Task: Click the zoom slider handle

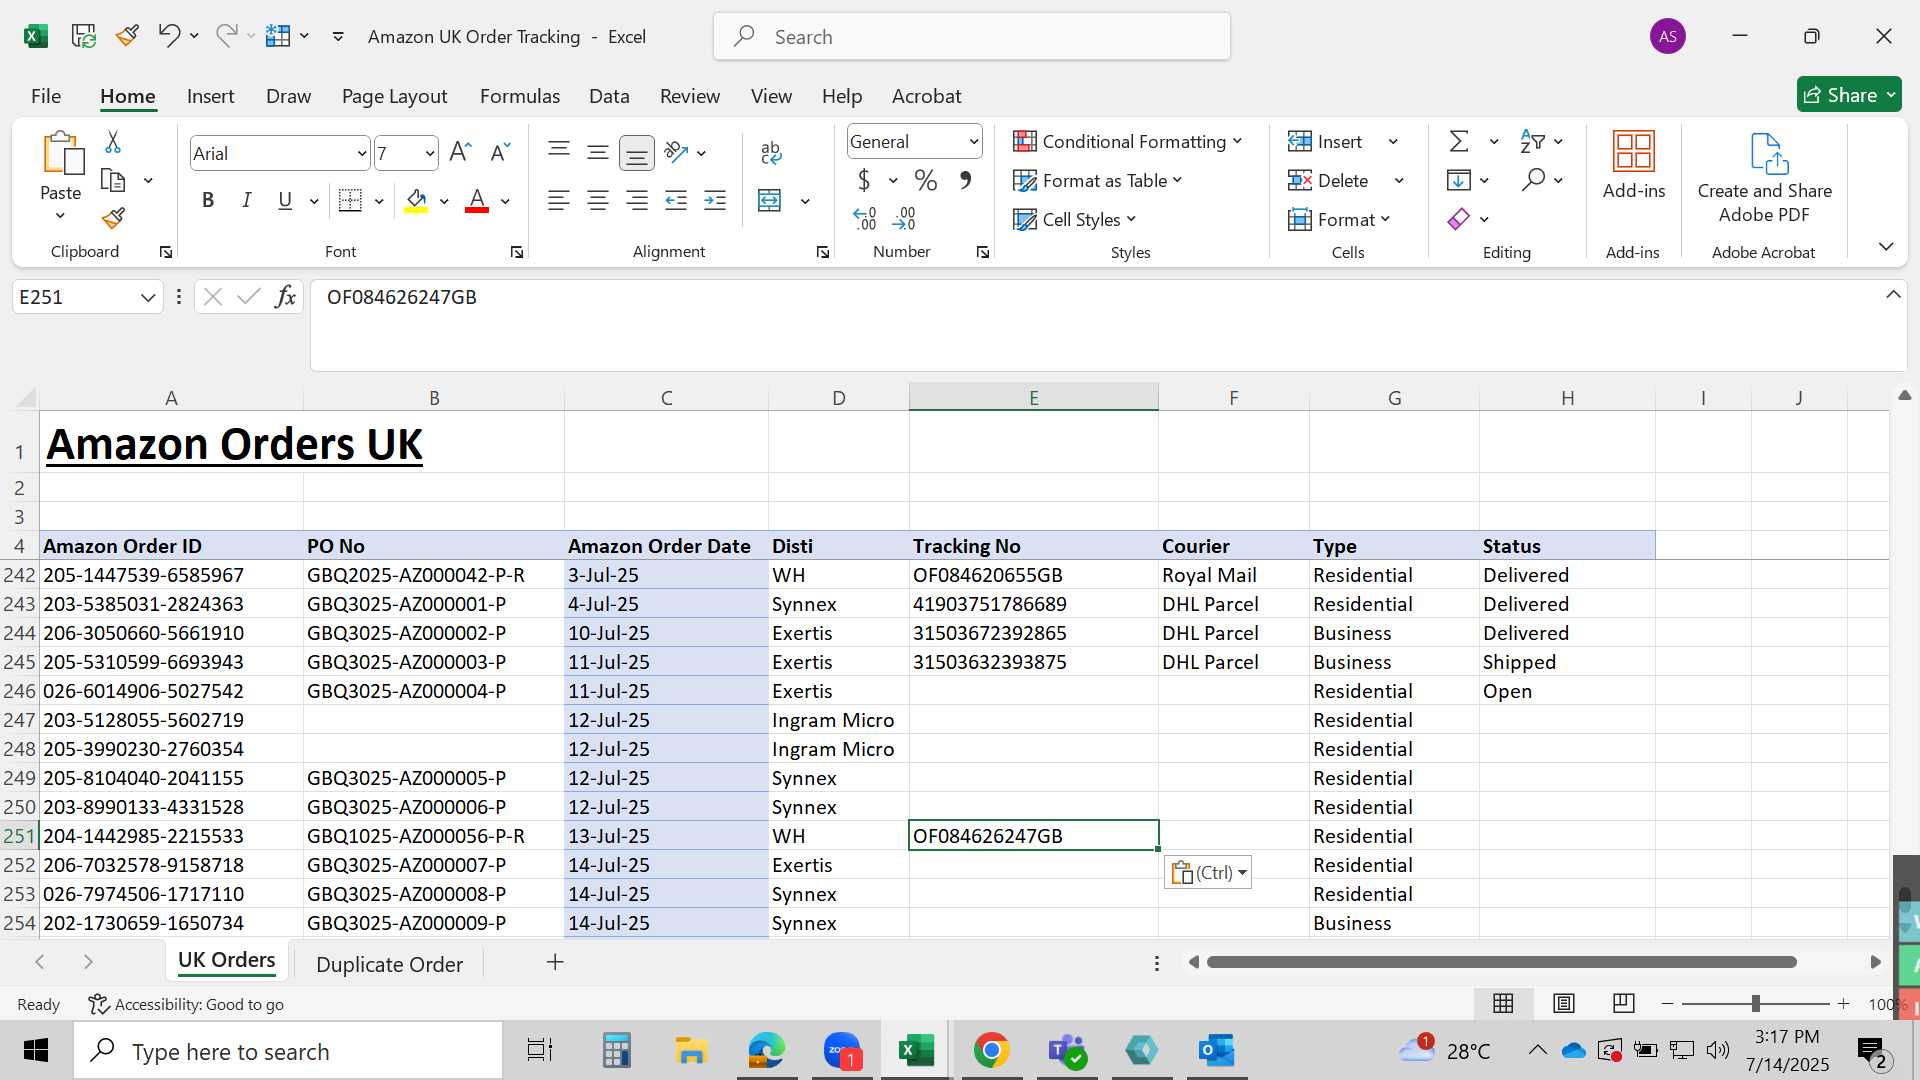Action: tap(1755, 1003)
